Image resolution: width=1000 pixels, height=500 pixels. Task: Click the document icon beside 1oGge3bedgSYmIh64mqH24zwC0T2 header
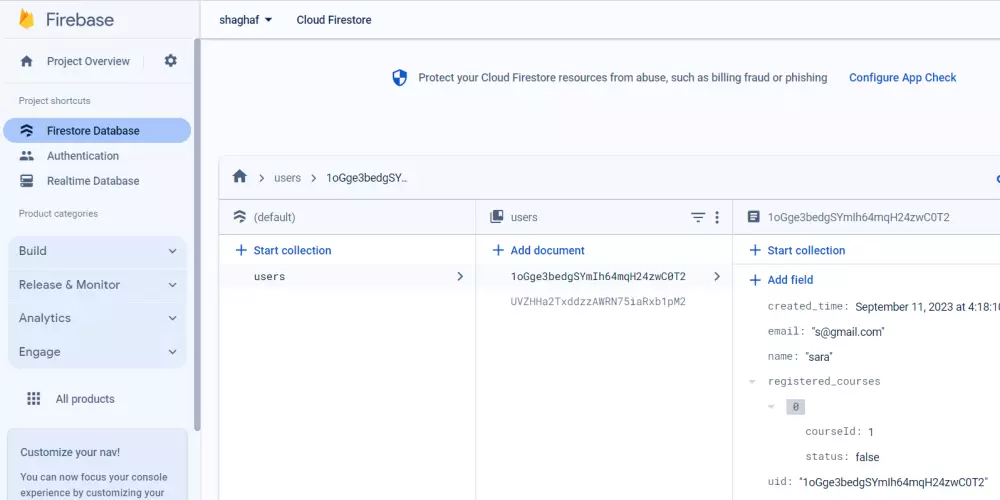click(x=753, y=217)
